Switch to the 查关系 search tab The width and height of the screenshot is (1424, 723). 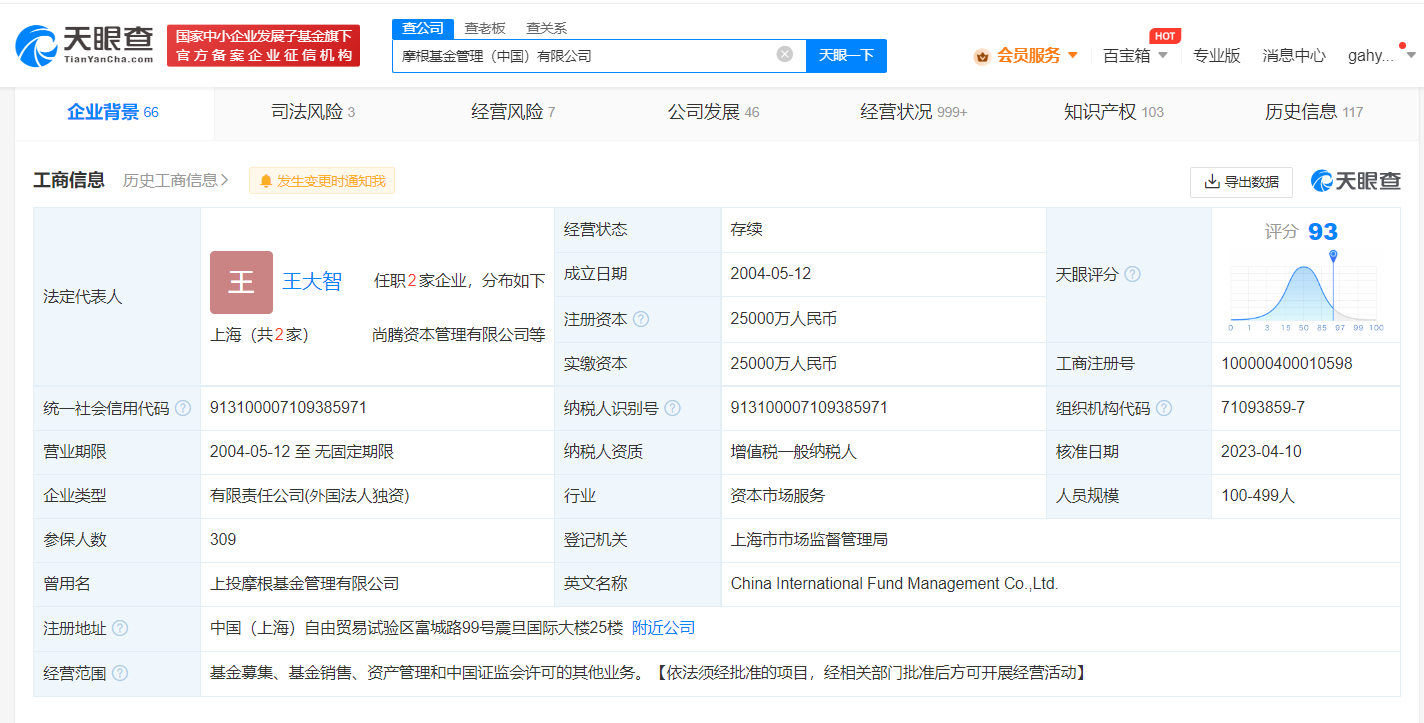click(x=546, y=28)
